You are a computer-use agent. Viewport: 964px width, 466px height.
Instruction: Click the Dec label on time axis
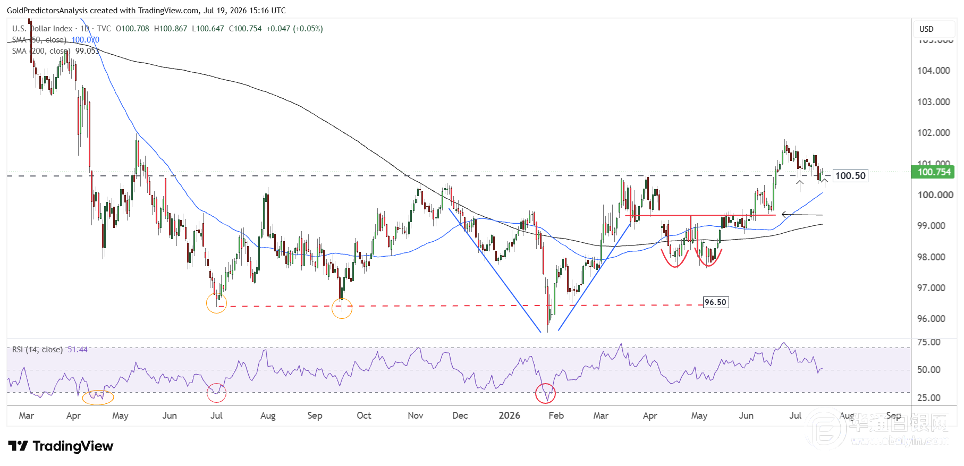coord(461,415)
